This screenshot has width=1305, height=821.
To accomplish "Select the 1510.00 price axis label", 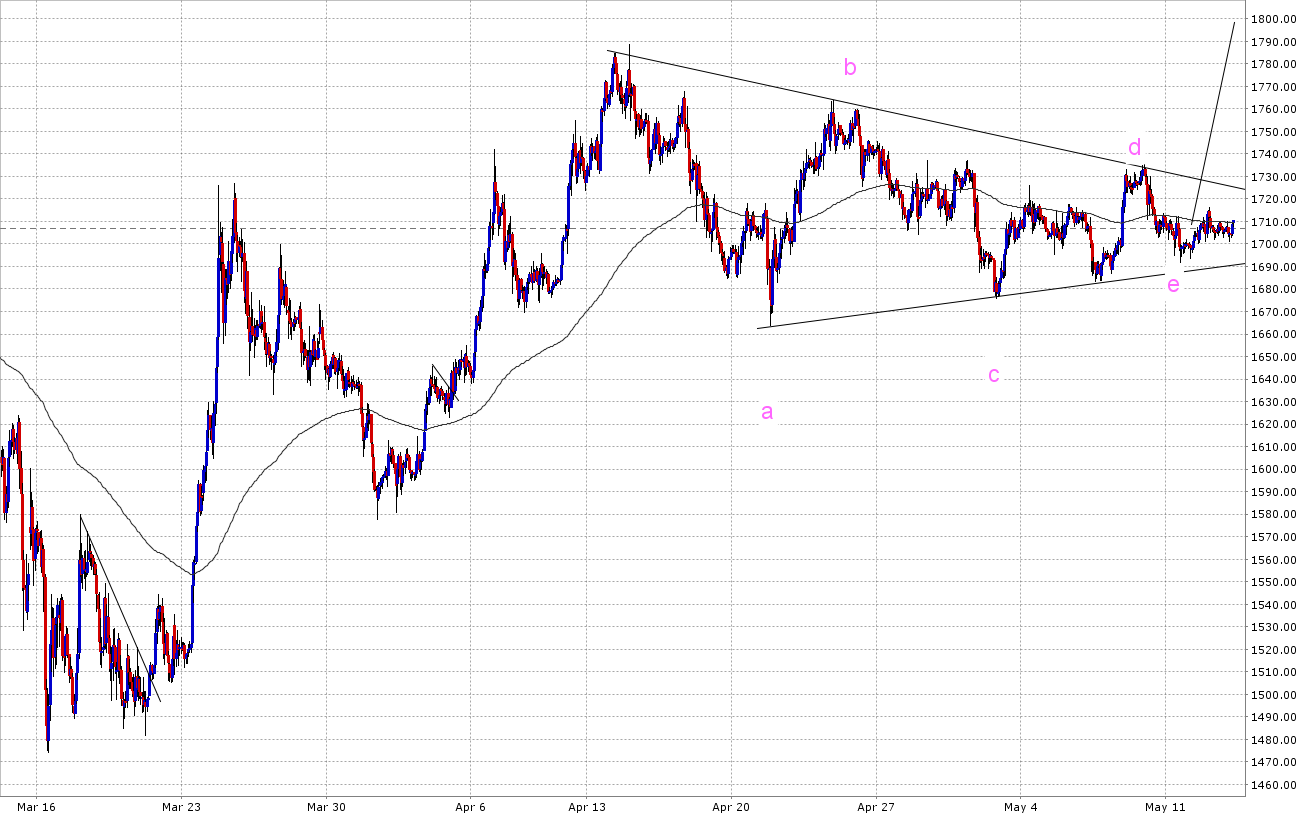I will pyautogui.click(x=1276, y=673).
